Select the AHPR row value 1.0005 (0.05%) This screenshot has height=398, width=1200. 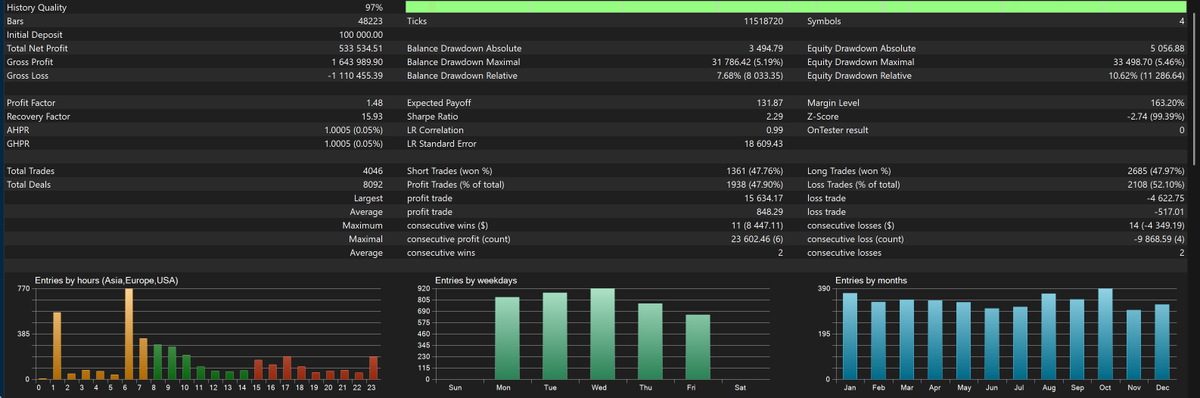pyautogui.click(x=354, y=130)
